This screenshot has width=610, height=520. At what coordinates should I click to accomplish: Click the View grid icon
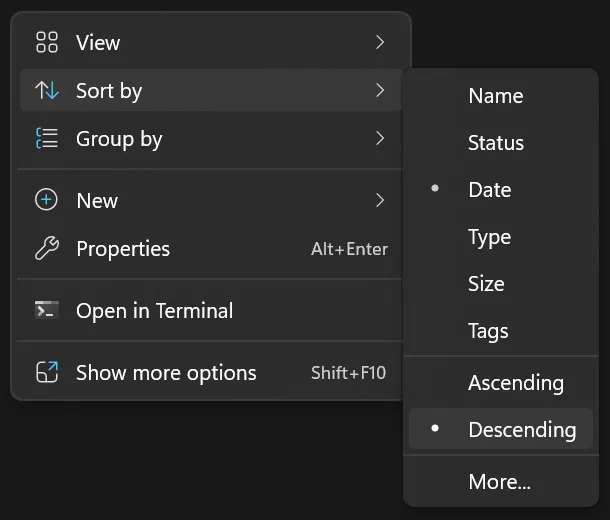(47, 42)
